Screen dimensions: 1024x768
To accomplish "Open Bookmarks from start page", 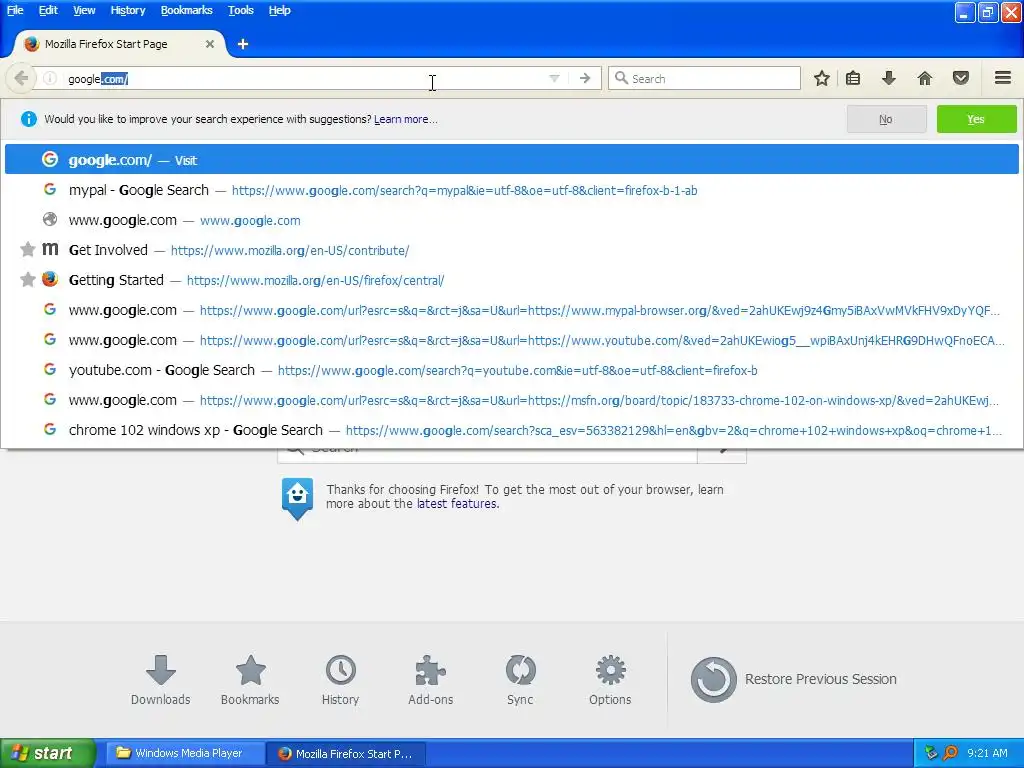I will pyautogui.click(x=250, y=680).
